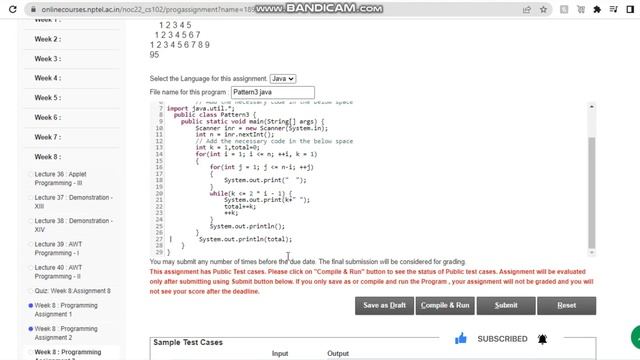640x360 pixels.
Task: Click the browser address bar URL
Action: (148, 9)
